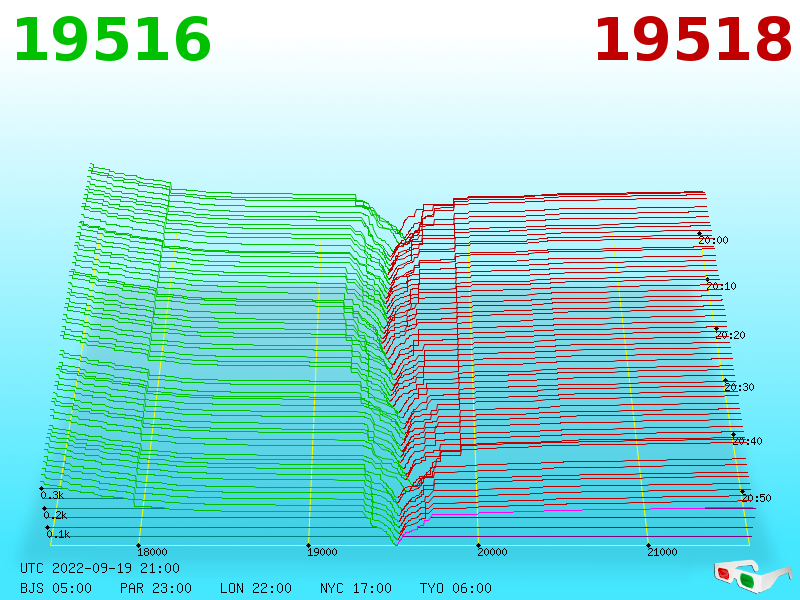Click the LON 22:00 London time
Image resolution: width=800 pixels, height=600 pixels.
click(x=256, y=588)
